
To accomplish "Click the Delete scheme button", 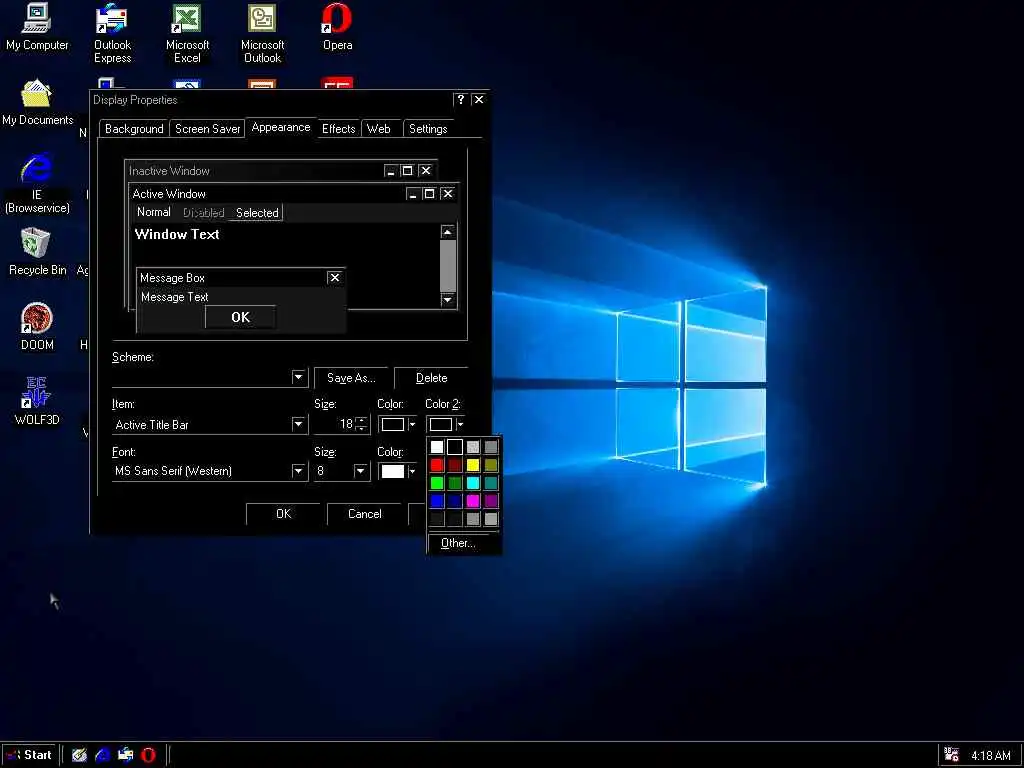I will [x=431, y=378].
